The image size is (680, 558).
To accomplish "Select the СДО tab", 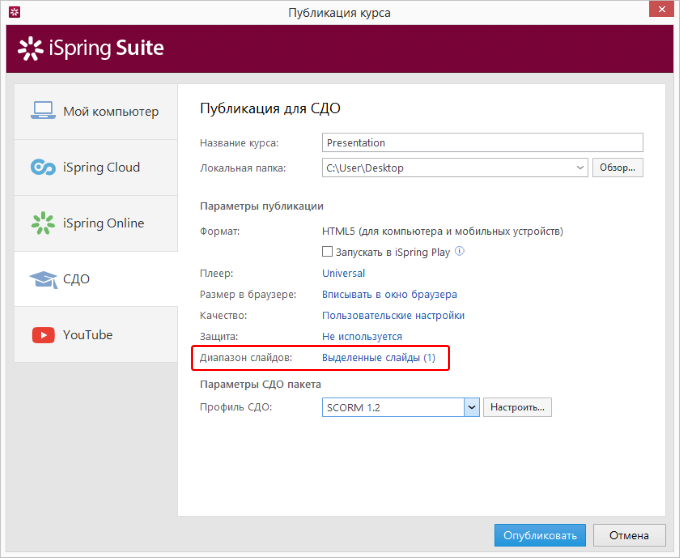I will pyautogui.click(x=96, y=279).
